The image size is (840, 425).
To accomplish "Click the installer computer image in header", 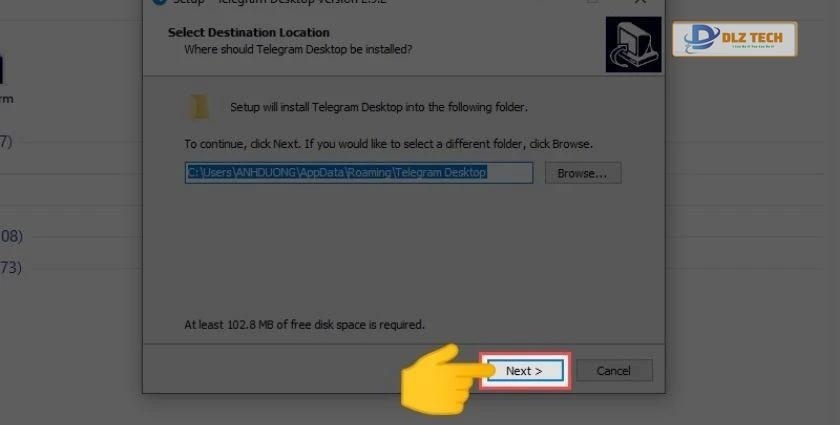I will point(633,44).
